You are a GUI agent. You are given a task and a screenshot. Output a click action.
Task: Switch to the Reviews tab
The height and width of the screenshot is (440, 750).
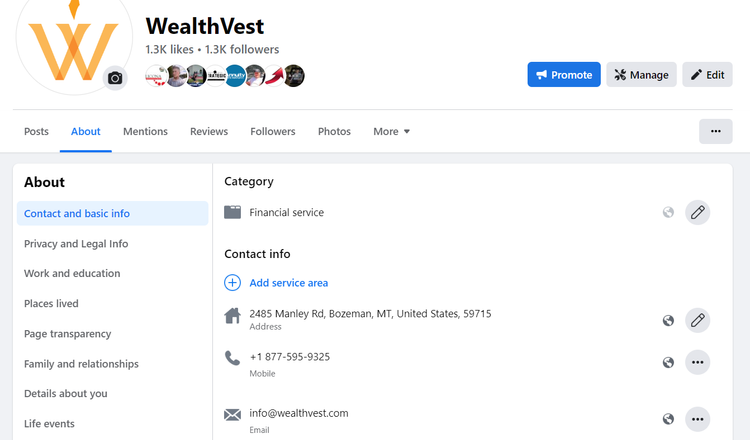(209, 132)
